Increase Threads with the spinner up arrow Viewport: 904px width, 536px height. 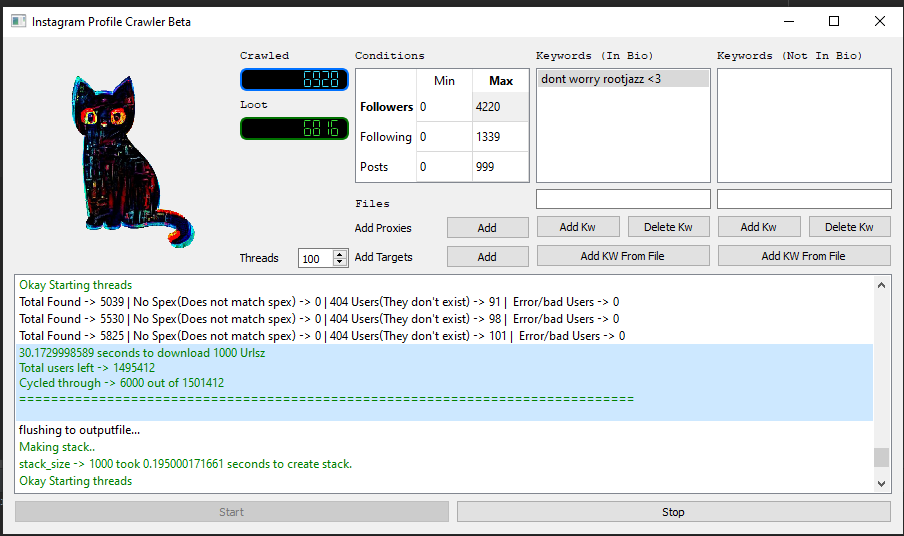click(340, 254)
